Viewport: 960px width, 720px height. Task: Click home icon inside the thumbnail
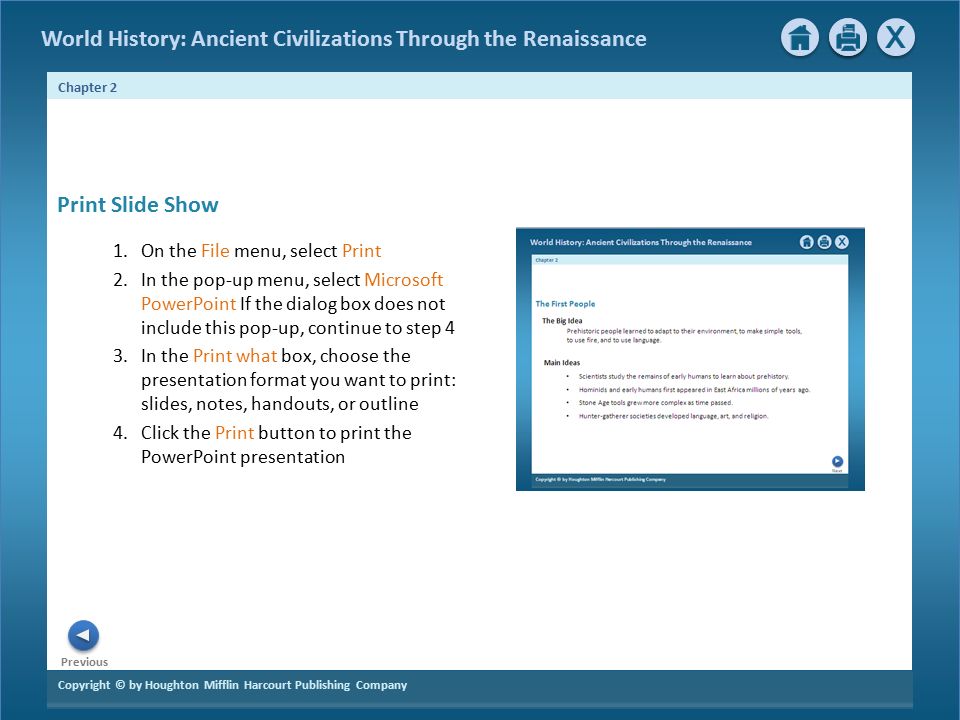[807, 242]
